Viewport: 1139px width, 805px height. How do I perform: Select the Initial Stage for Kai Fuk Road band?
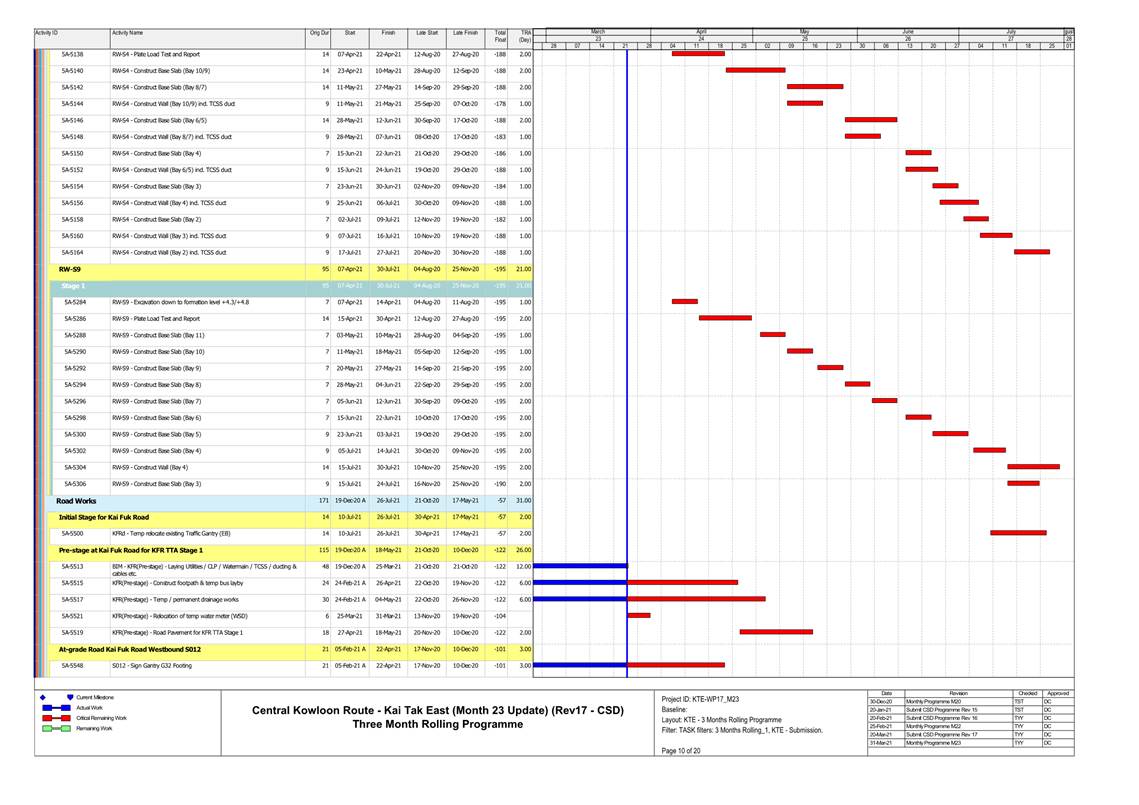click(104, 517)
